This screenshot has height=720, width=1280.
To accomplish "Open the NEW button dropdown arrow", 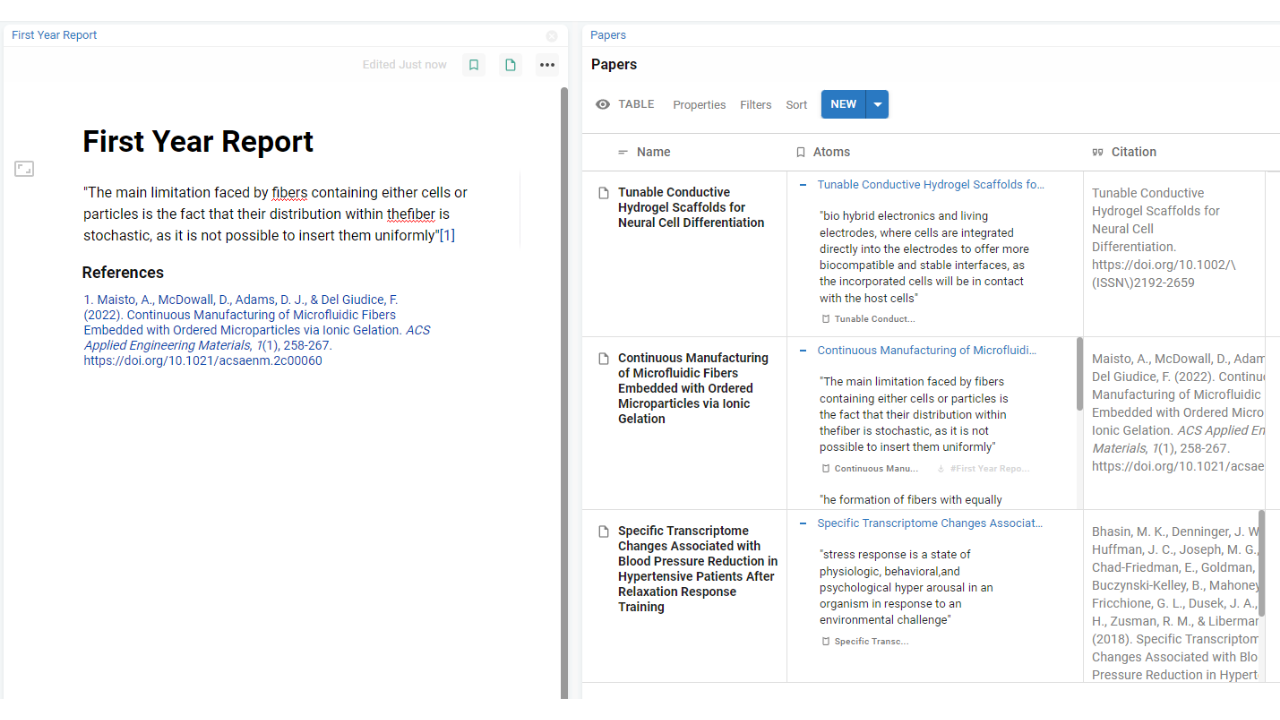I will pyautogui.click(x=877, y=104).
